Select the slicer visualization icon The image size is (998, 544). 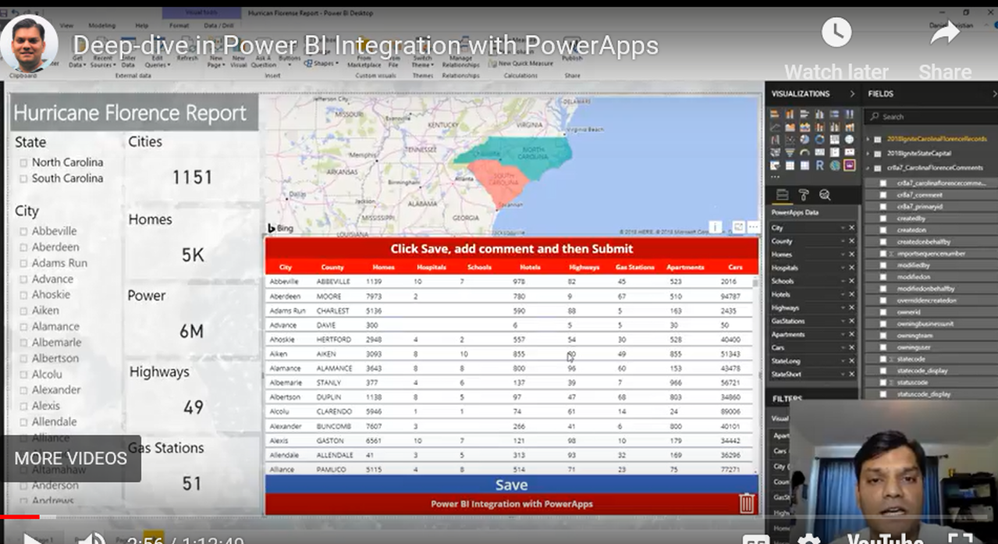click(775, 165)
